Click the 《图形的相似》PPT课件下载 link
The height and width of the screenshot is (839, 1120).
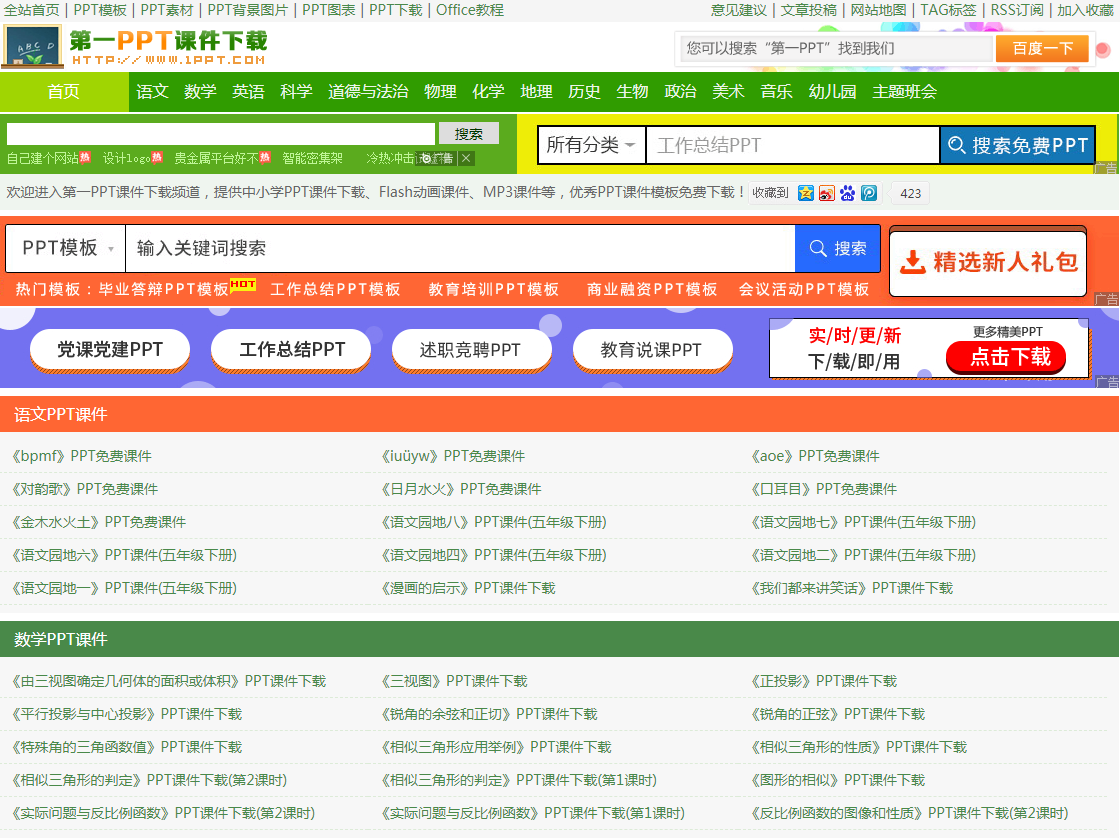tap(838, 780)
